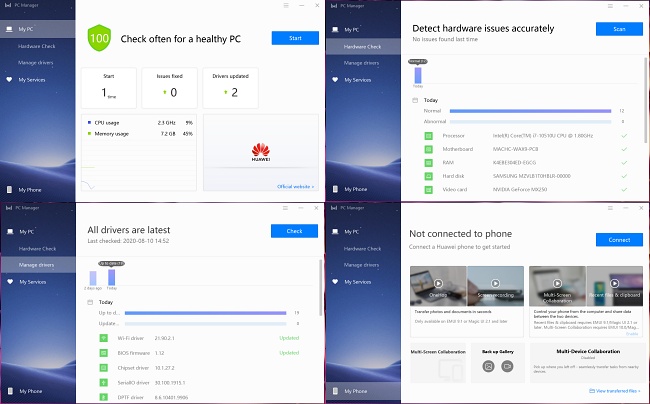The height and width of the screenshot is (404, 650).
Task: Click My Services heart icon in the drivers window
Action: [10, 282]
